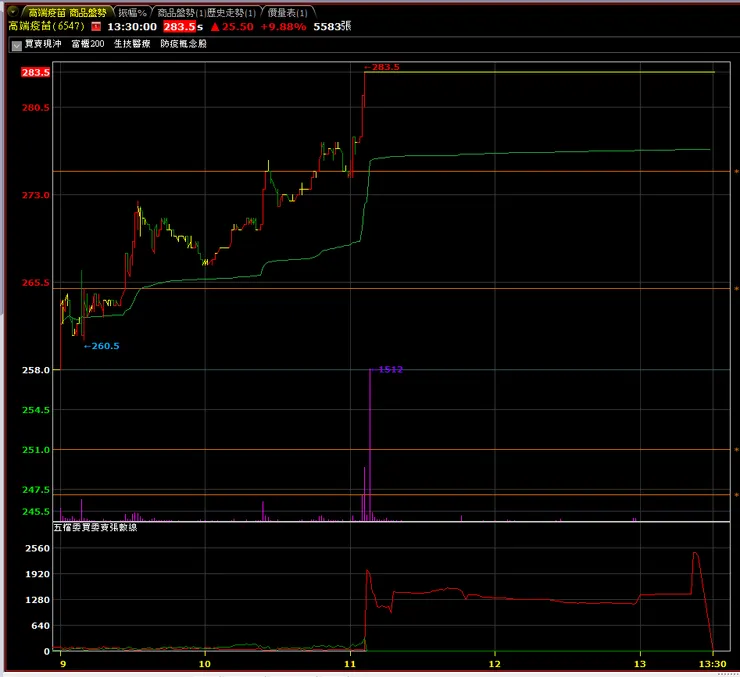Click the price change 25.50 value

[x=237, y=26]
